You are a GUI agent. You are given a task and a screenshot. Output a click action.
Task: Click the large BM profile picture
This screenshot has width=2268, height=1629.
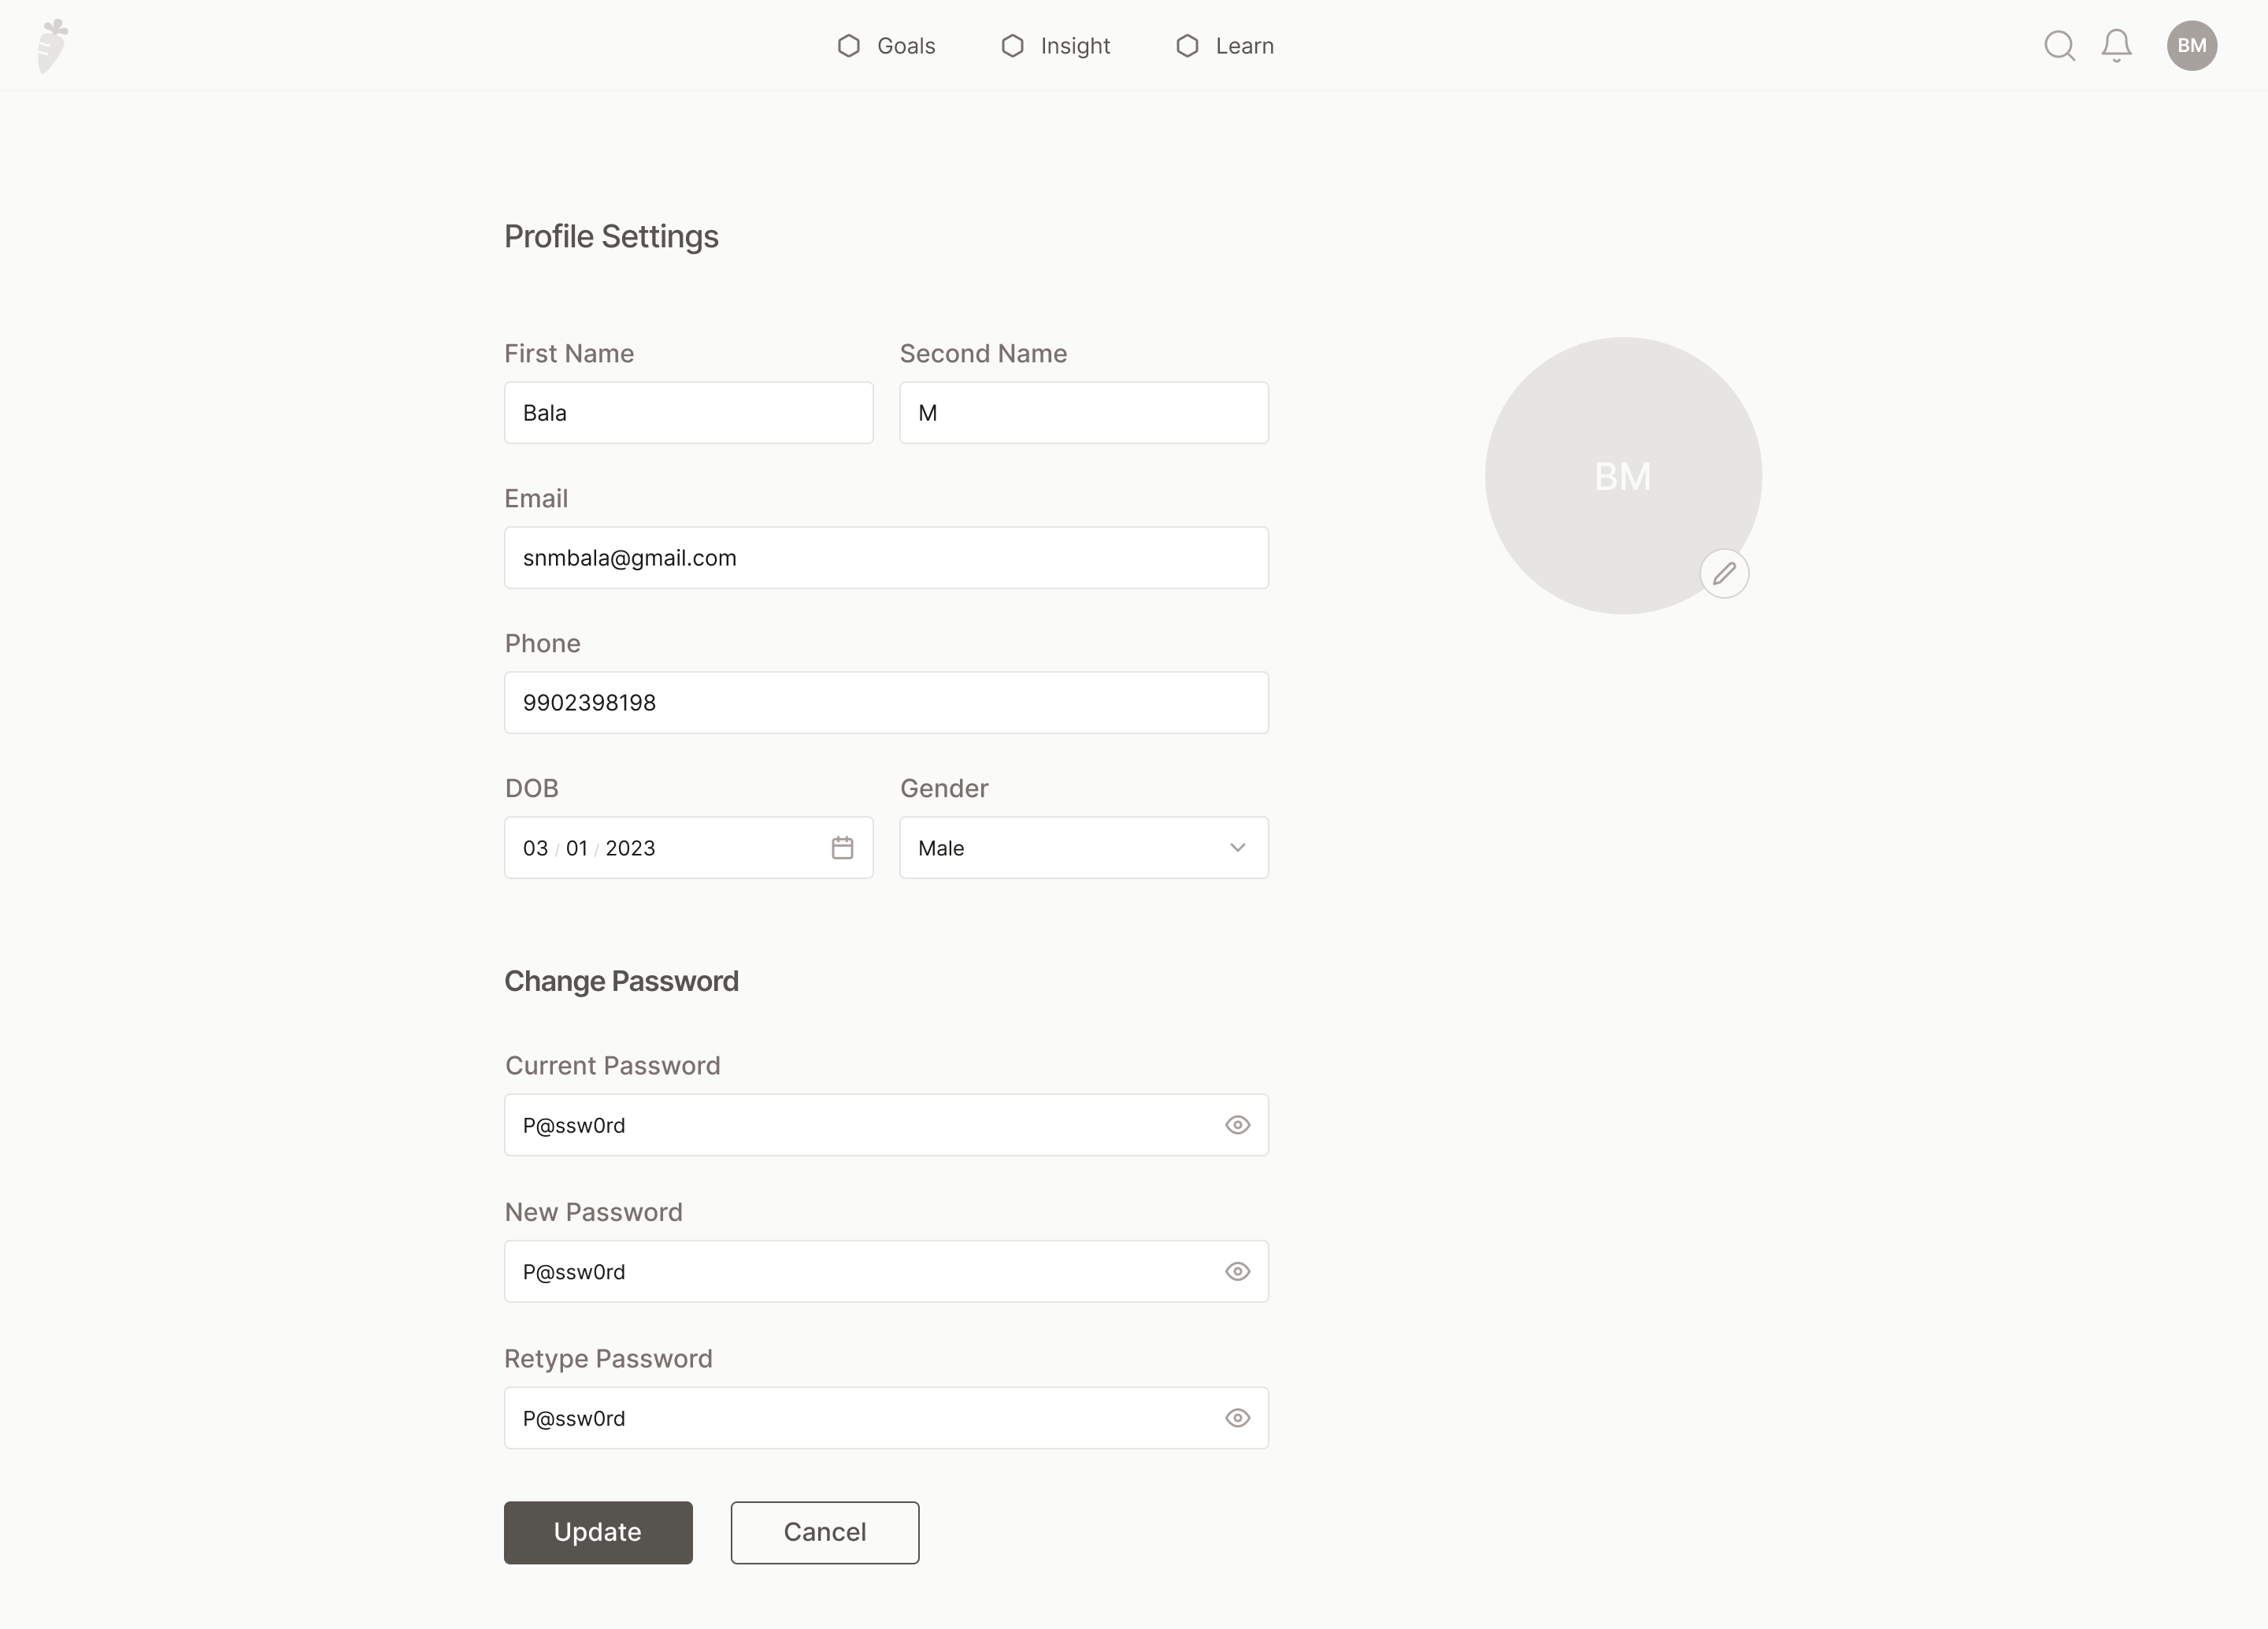point(1622,476)
